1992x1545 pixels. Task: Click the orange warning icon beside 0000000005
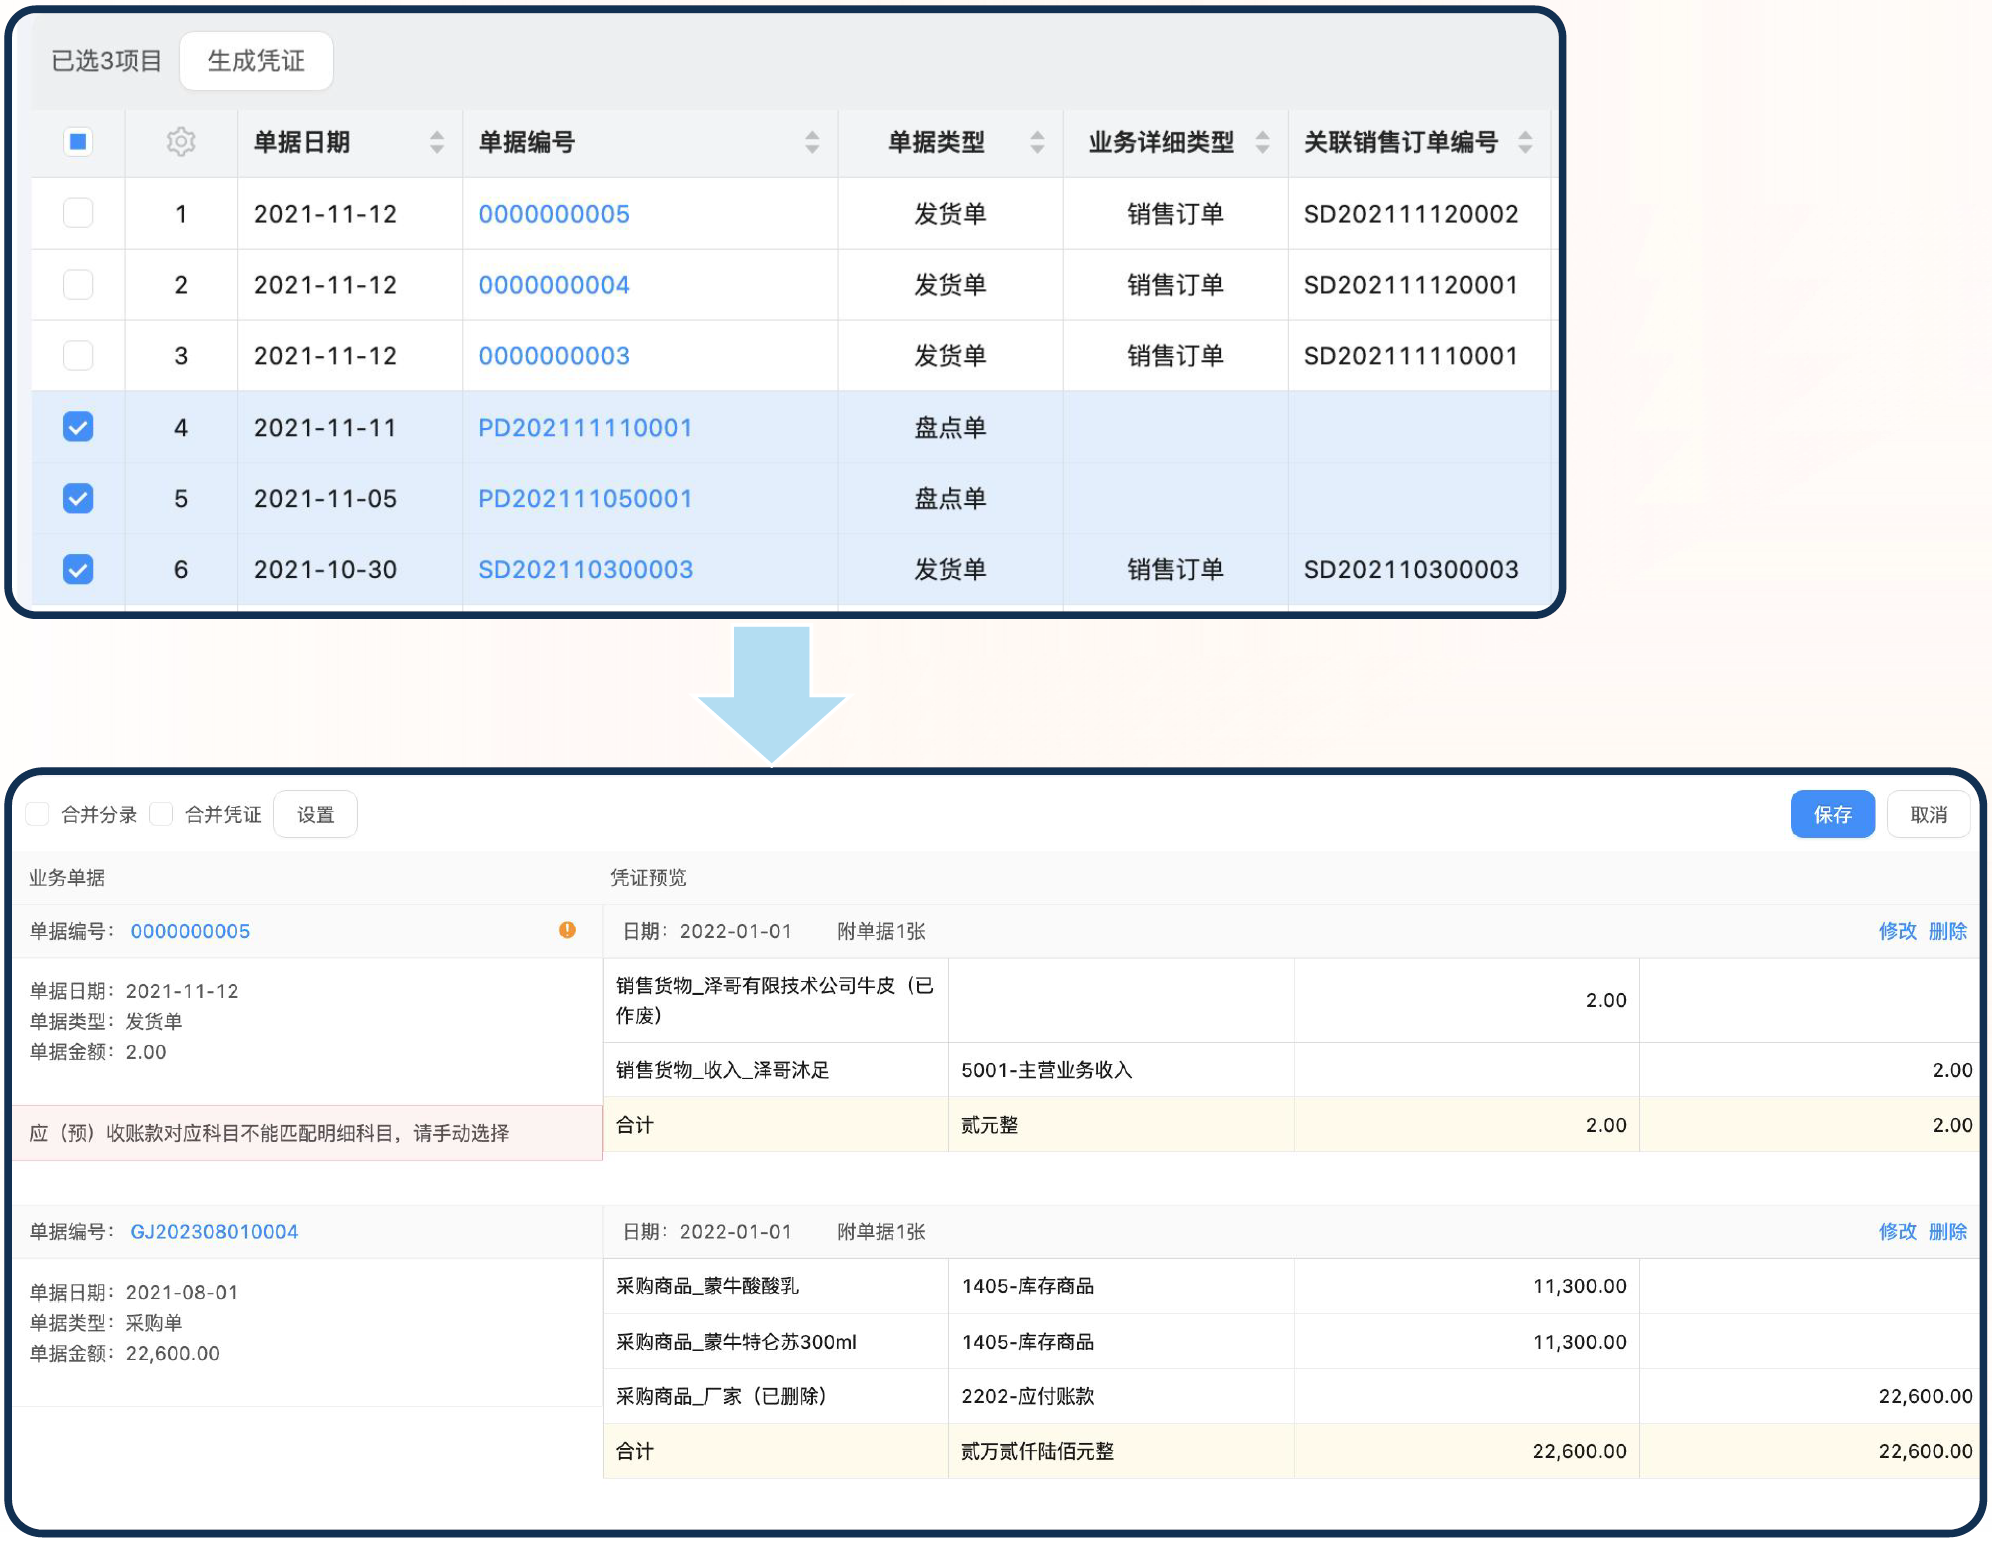567,930
